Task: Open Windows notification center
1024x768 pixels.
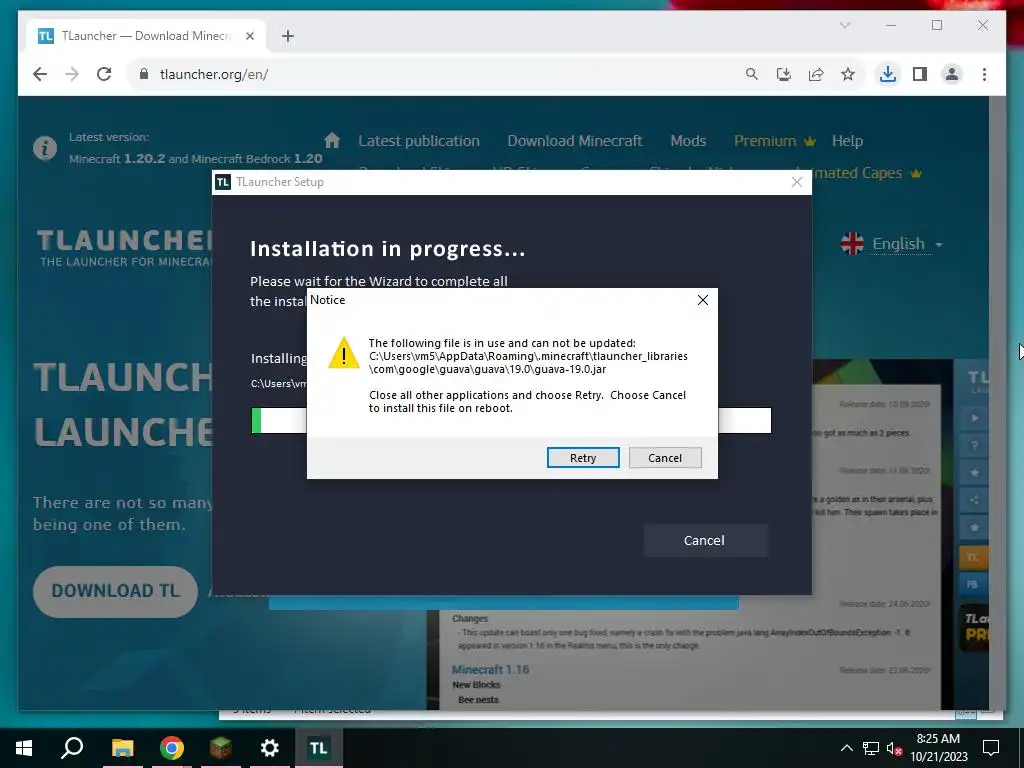Action: [991, 748]
